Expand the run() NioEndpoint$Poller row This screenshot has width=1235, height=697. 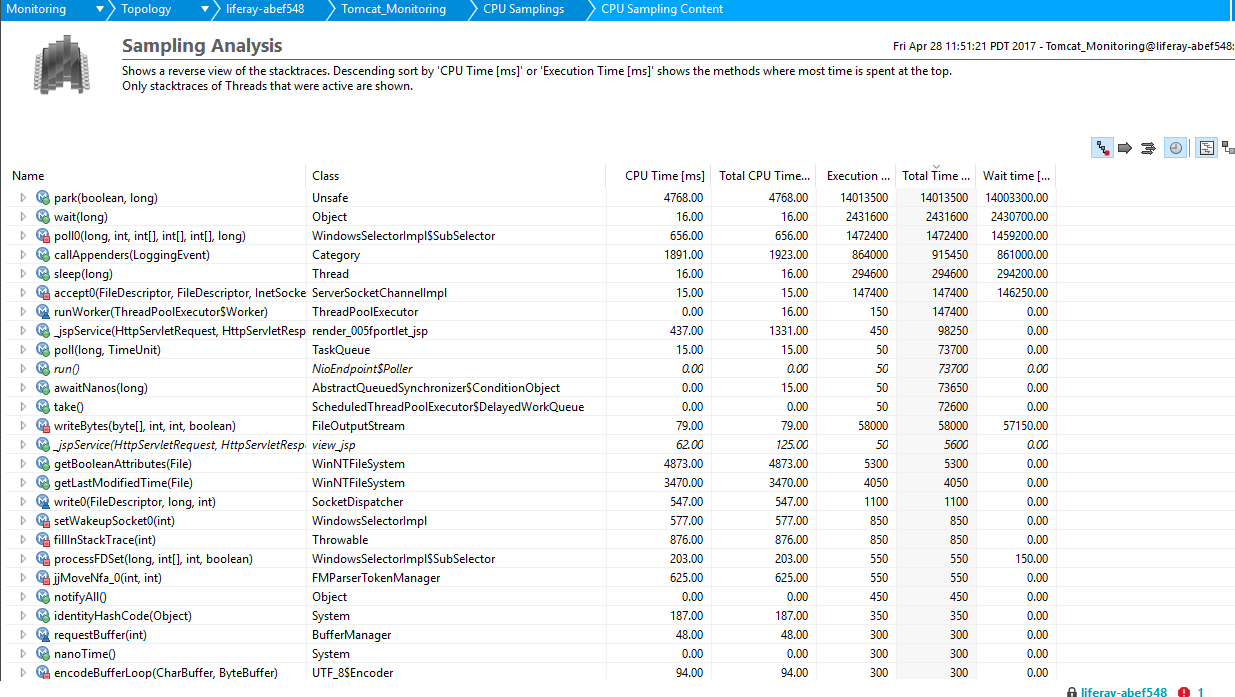coord(24,369)
